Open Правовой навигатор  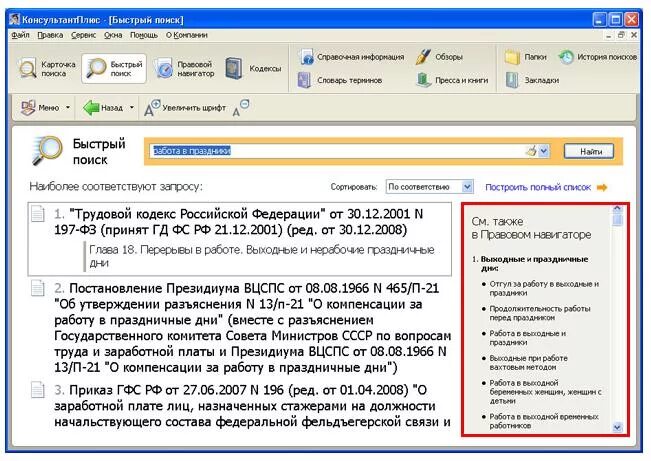point(184,69)
